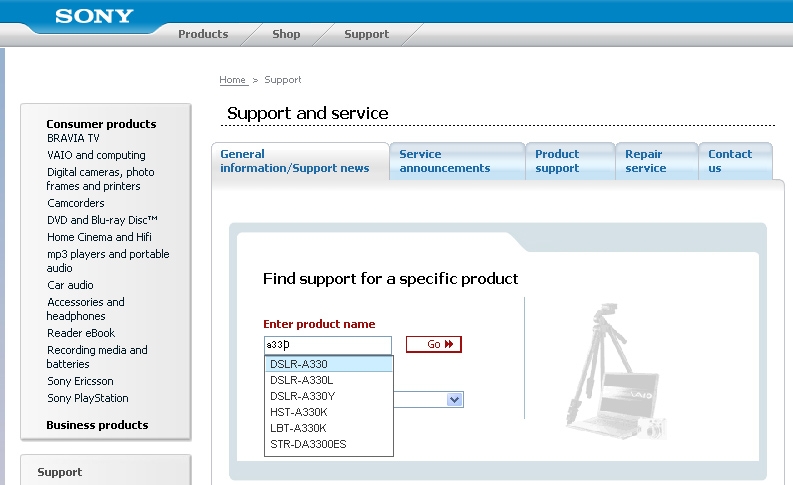Open Business products link

point(97,425)
